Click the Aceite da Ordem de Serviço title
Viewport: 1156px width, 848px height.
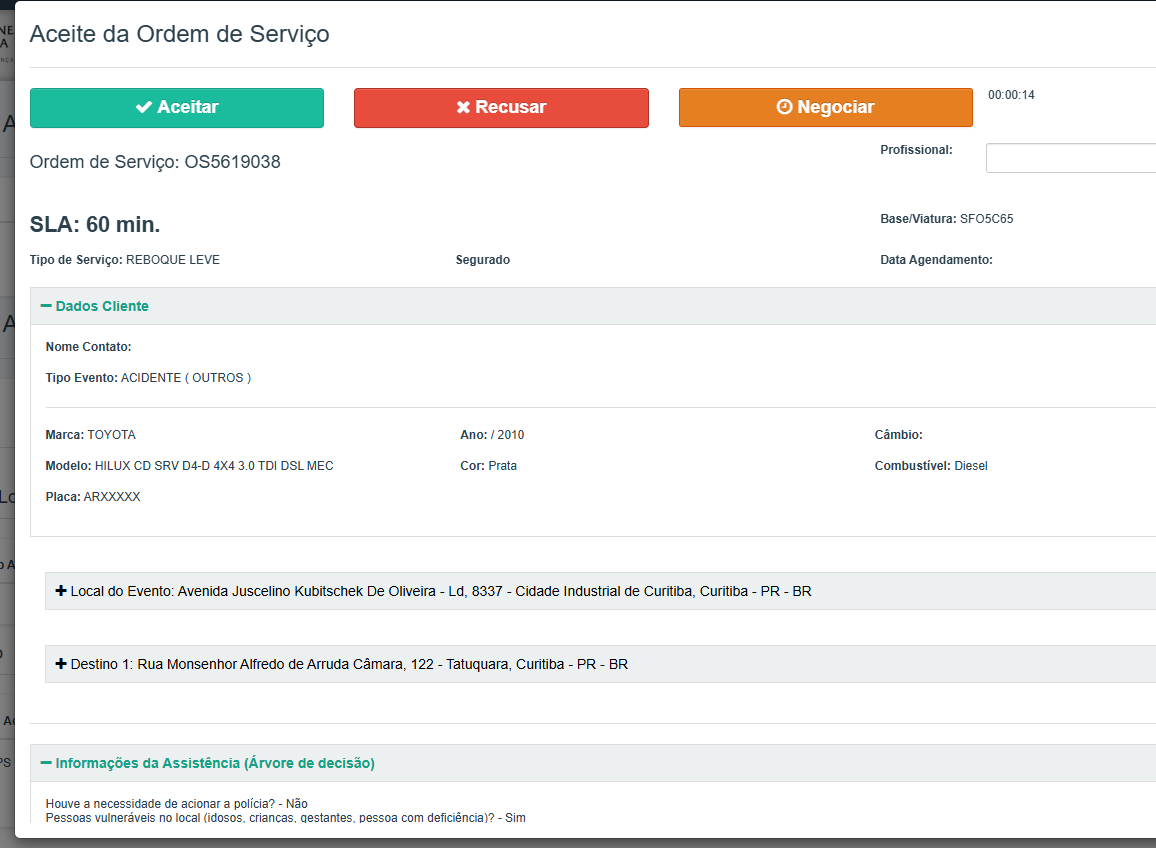click(x=179, y=34)
